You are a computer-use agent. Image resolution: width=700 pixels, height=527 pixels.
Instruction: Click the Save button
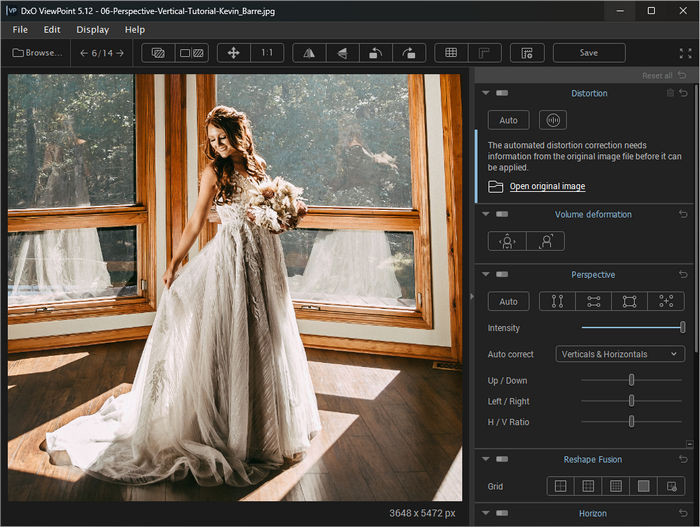(589, 53)
